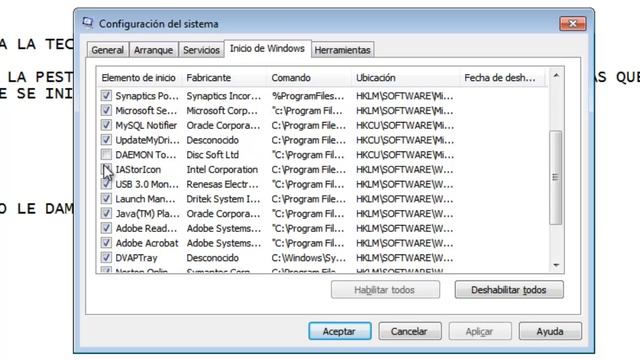Toggle the Adobe Acrobat checkbox
This screenshot has width=640, height=360.
point(106,242)
